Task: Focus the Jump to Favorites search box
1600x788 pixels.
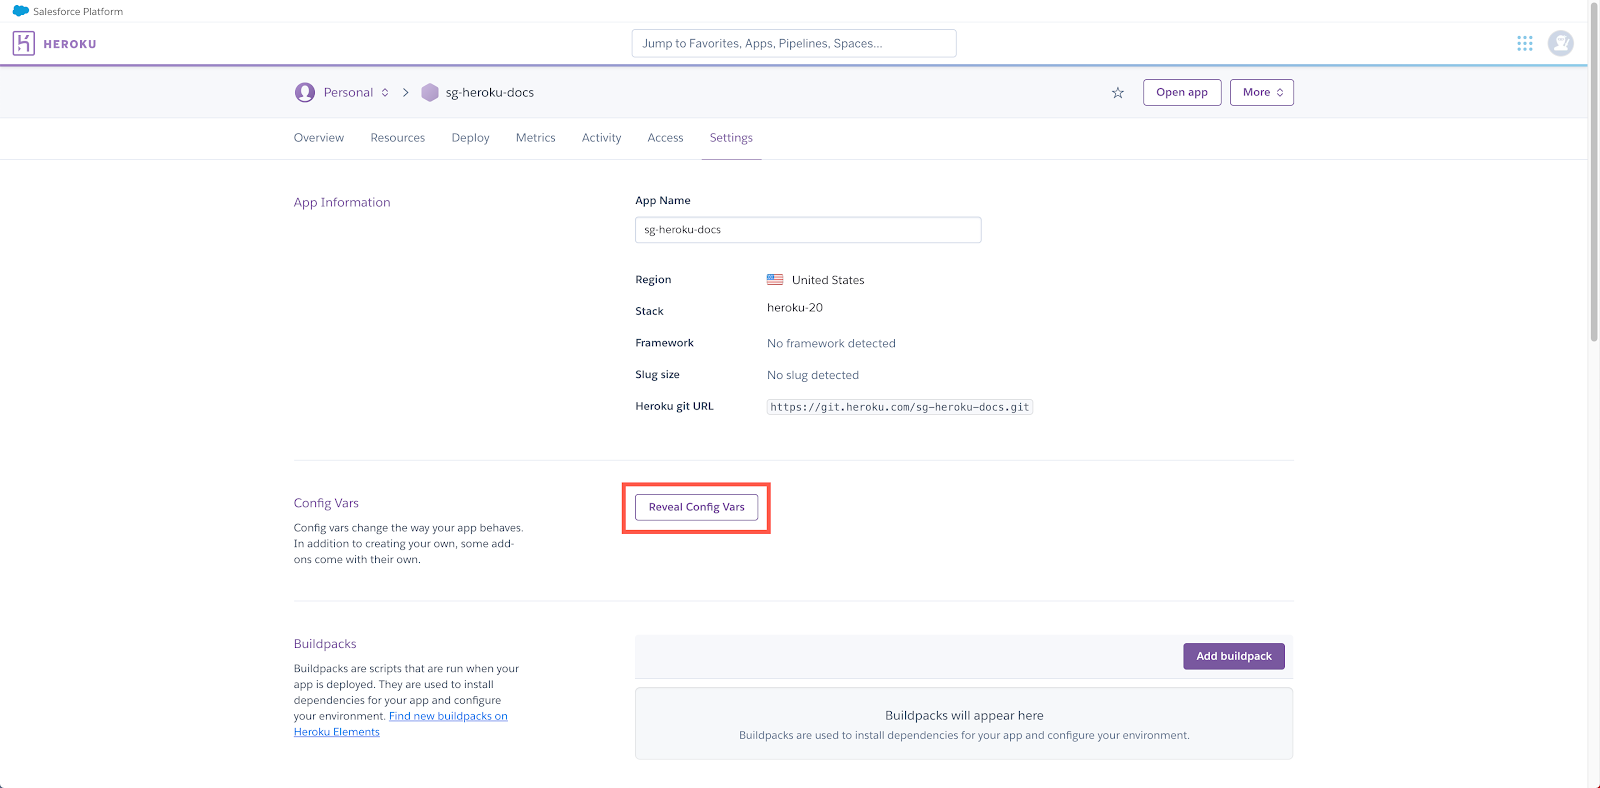Action: [794, 43]
